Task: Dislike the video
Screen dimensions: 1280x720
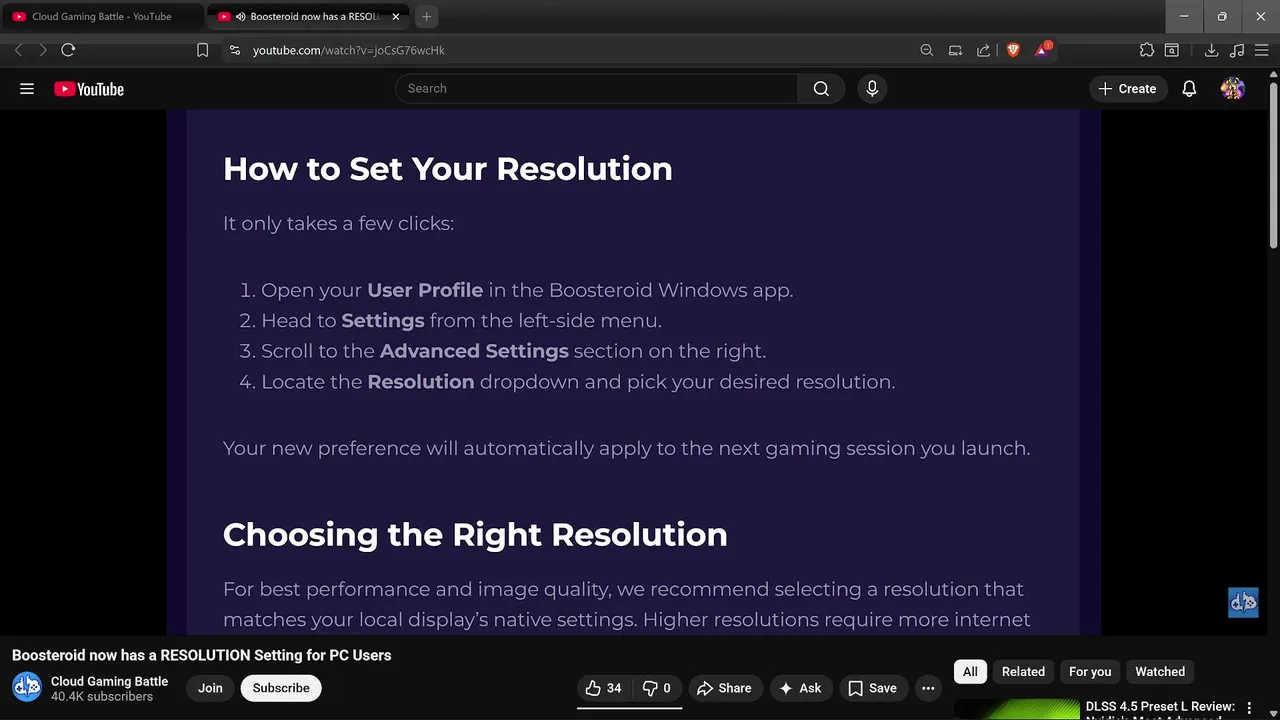Action: click(656, 688)
